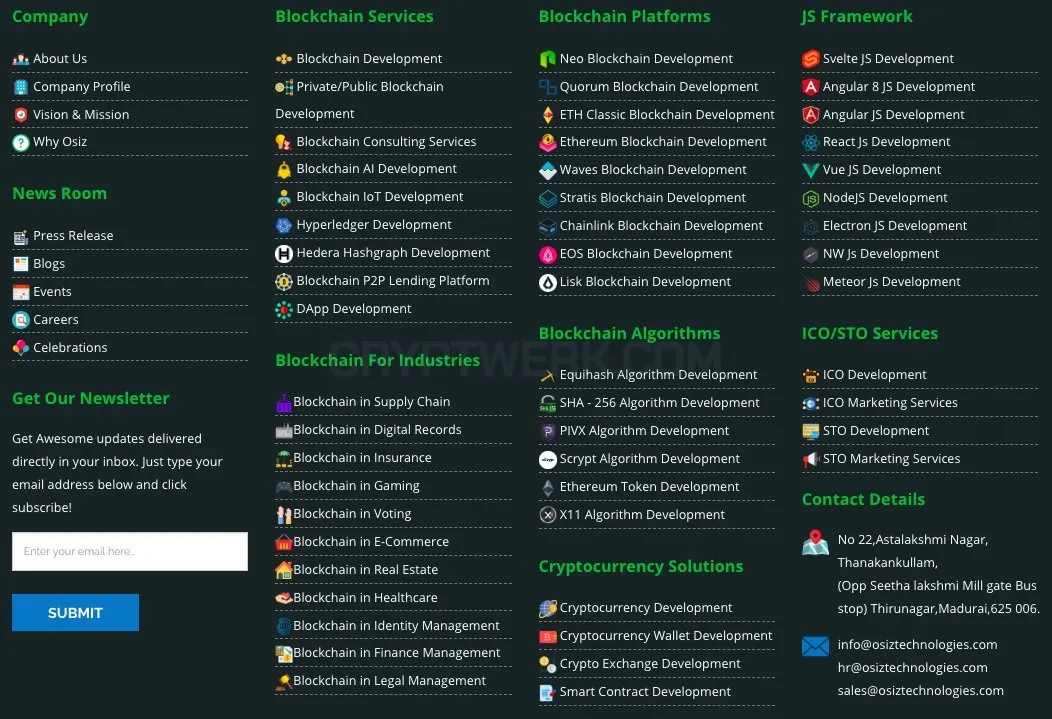Open Blockchain in Voting link
This screenshot has width=1052, height=719.
coord(352,514)
